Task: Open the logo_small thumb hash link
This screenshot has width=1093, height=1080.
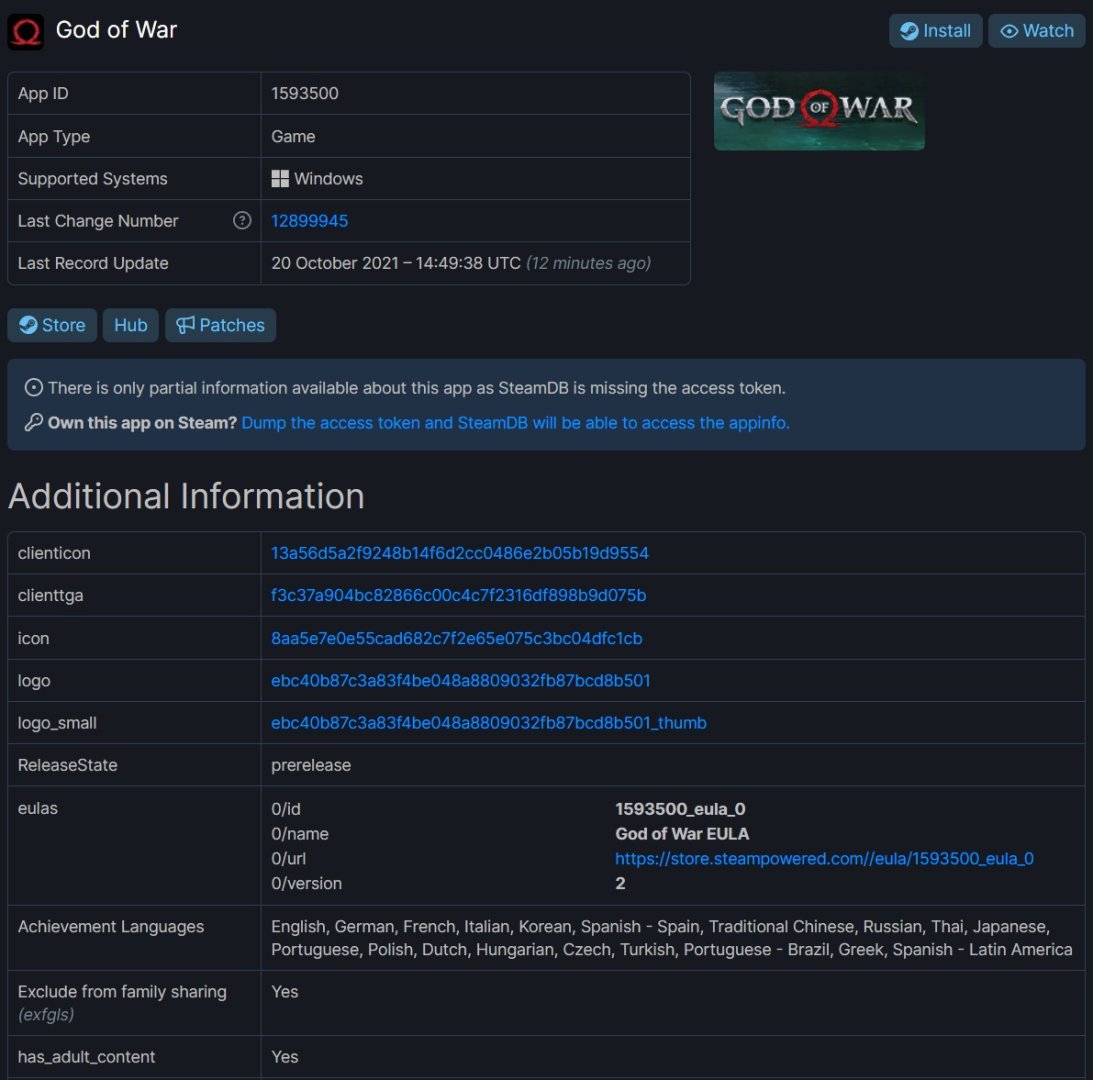Action: (488, 723)
